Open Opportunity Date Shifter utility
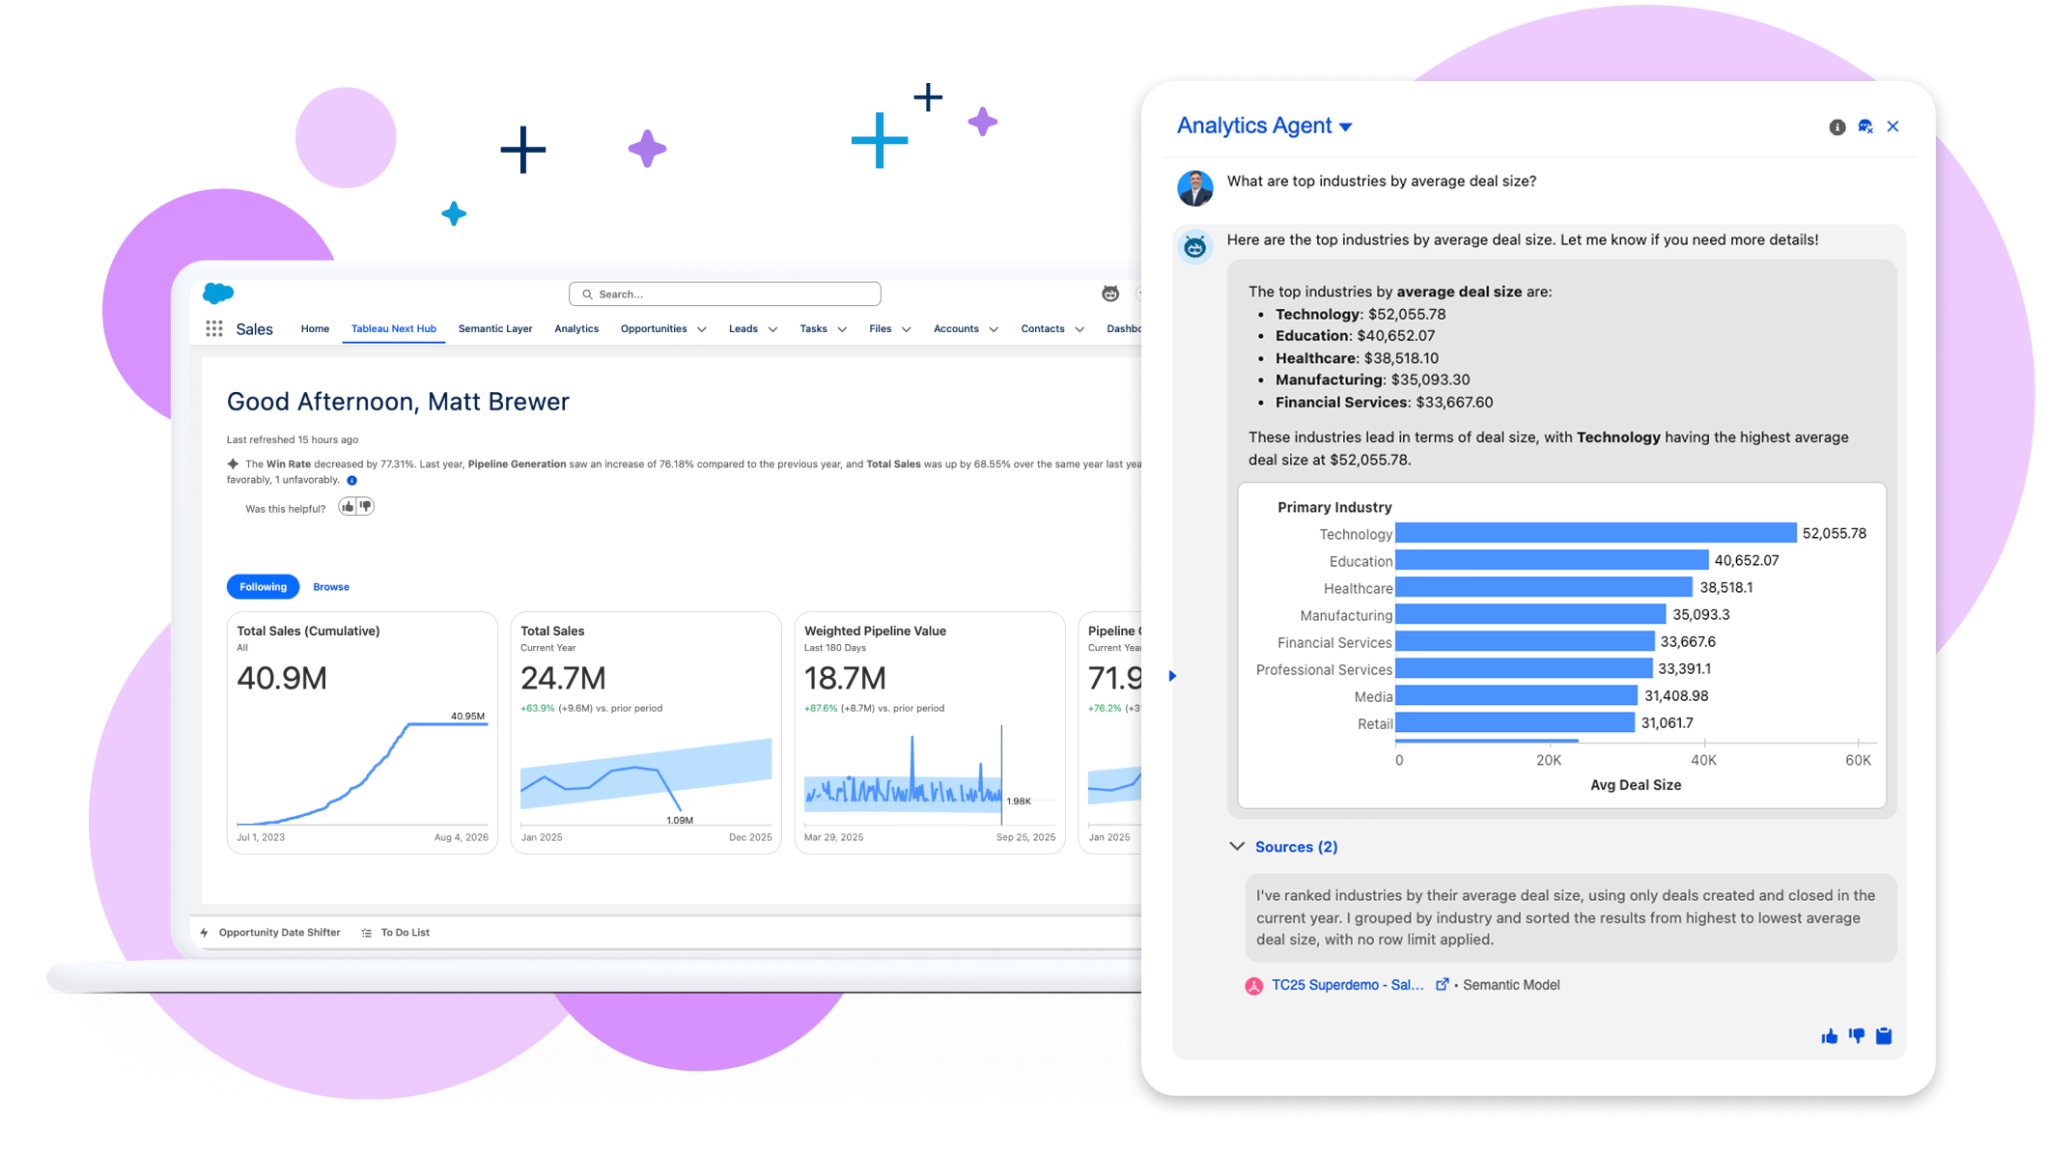The image size is (2047, 1152). [279, 933]
